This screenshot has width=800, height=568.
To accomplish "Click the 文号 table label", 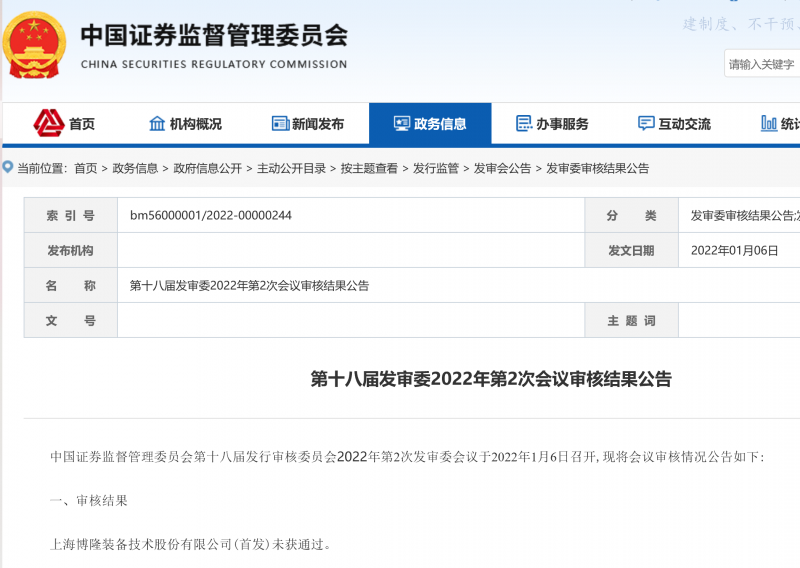I will [70, 320].
